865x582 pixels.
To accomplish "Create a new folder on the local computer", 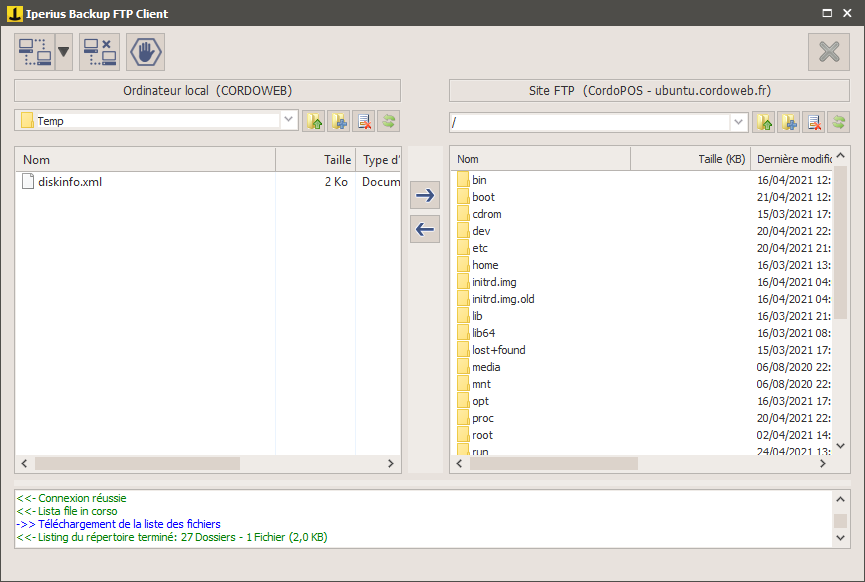I will tap(339, 121).
